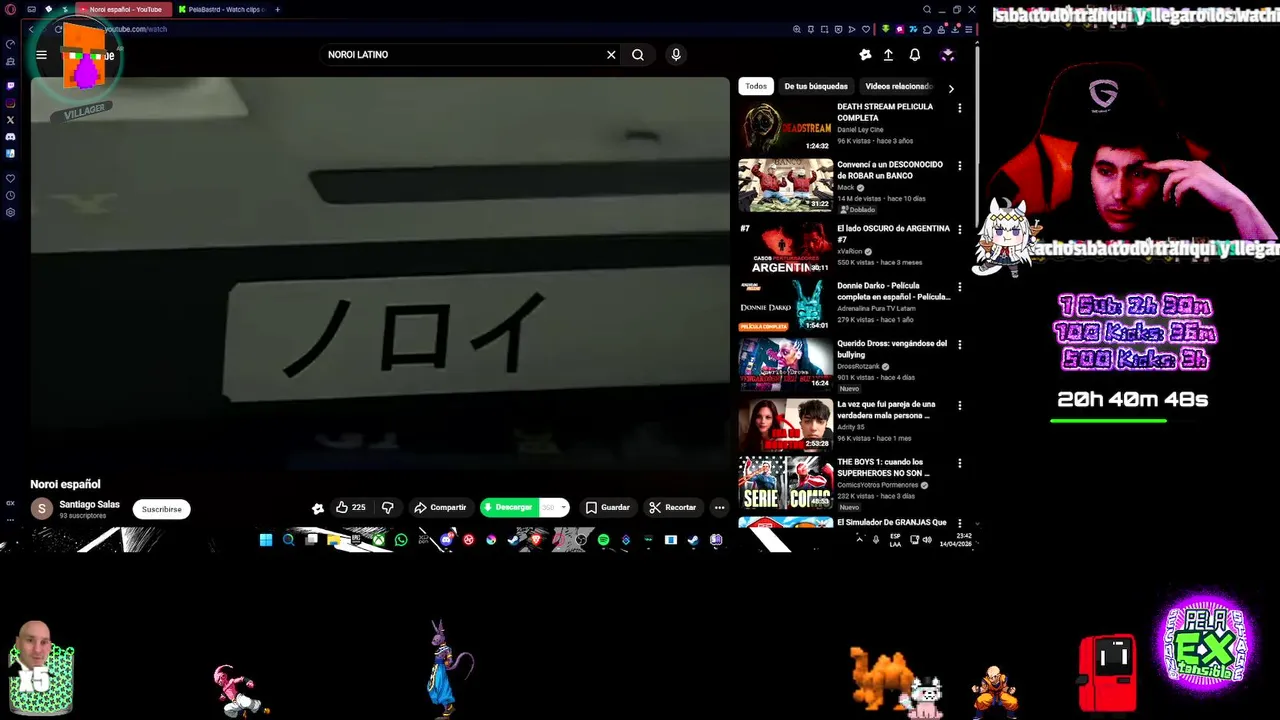Open the Santiago Salas channel name link
1280x720 pixels.
coord(89,505)
